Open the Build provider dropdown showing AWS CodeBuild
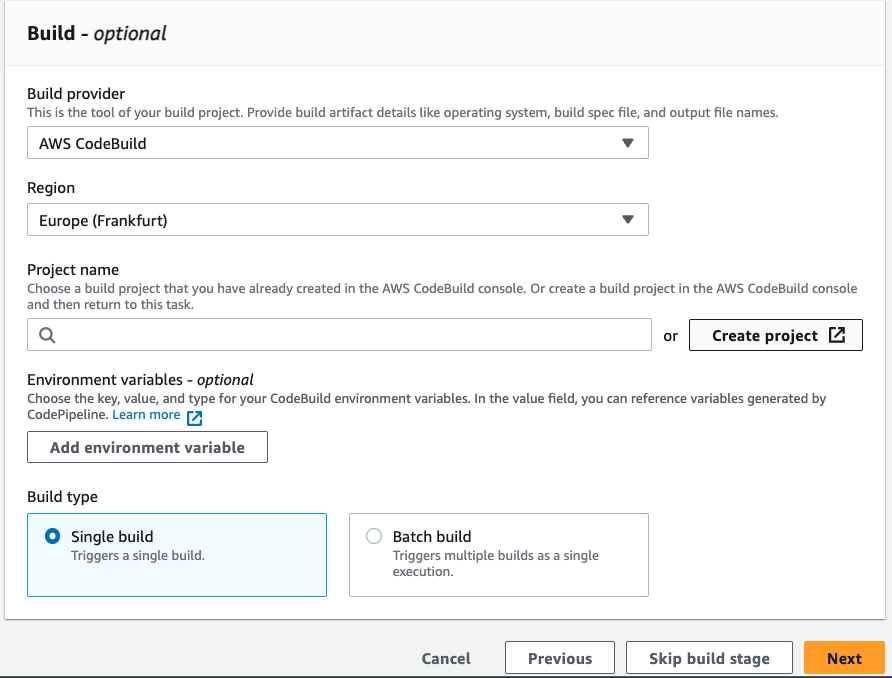The height and width of the screenshot is (678, 892). pyautogui.click(x=337, y=143)
